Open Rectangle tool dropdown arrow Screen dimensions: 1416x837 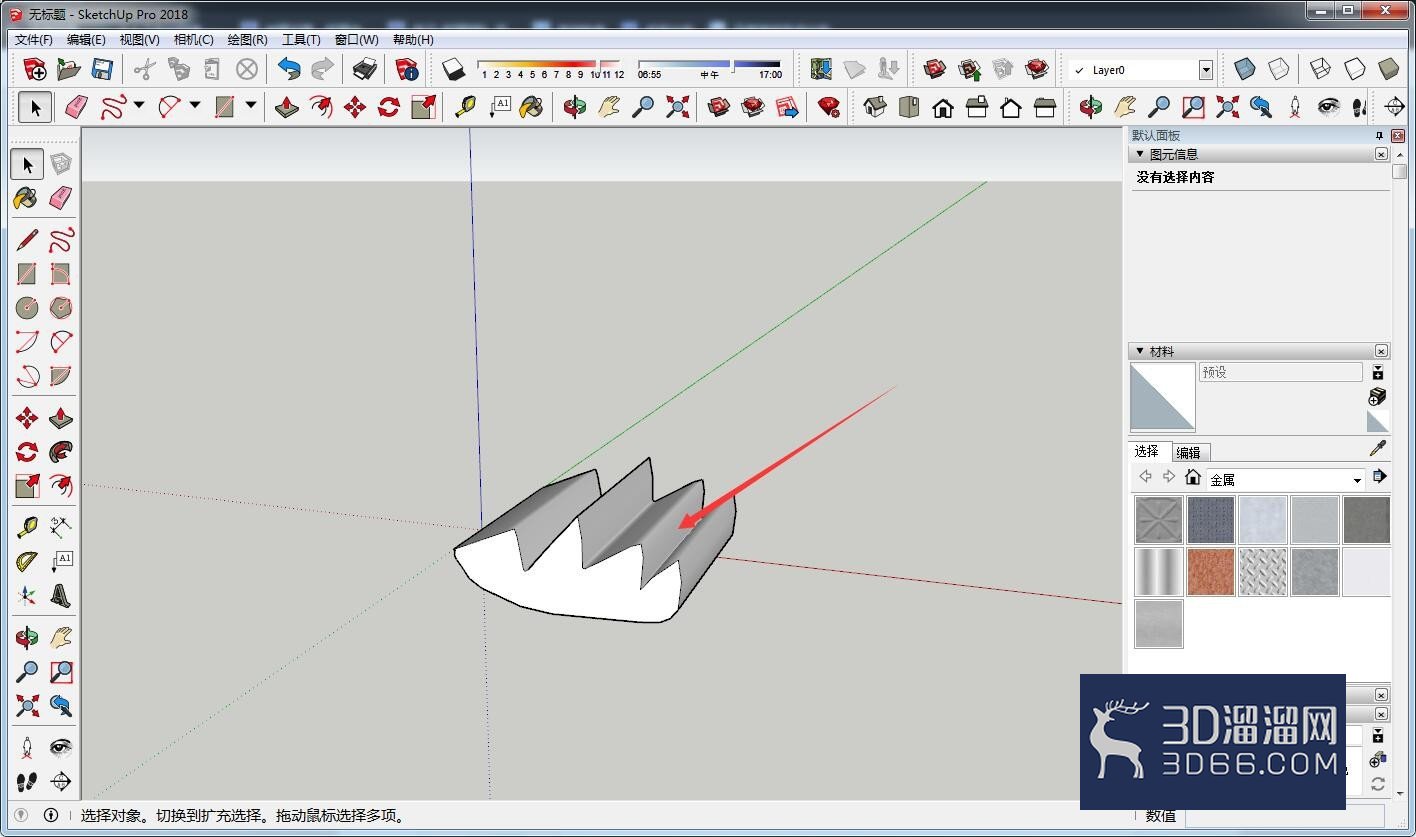click(x=251, y=106)
